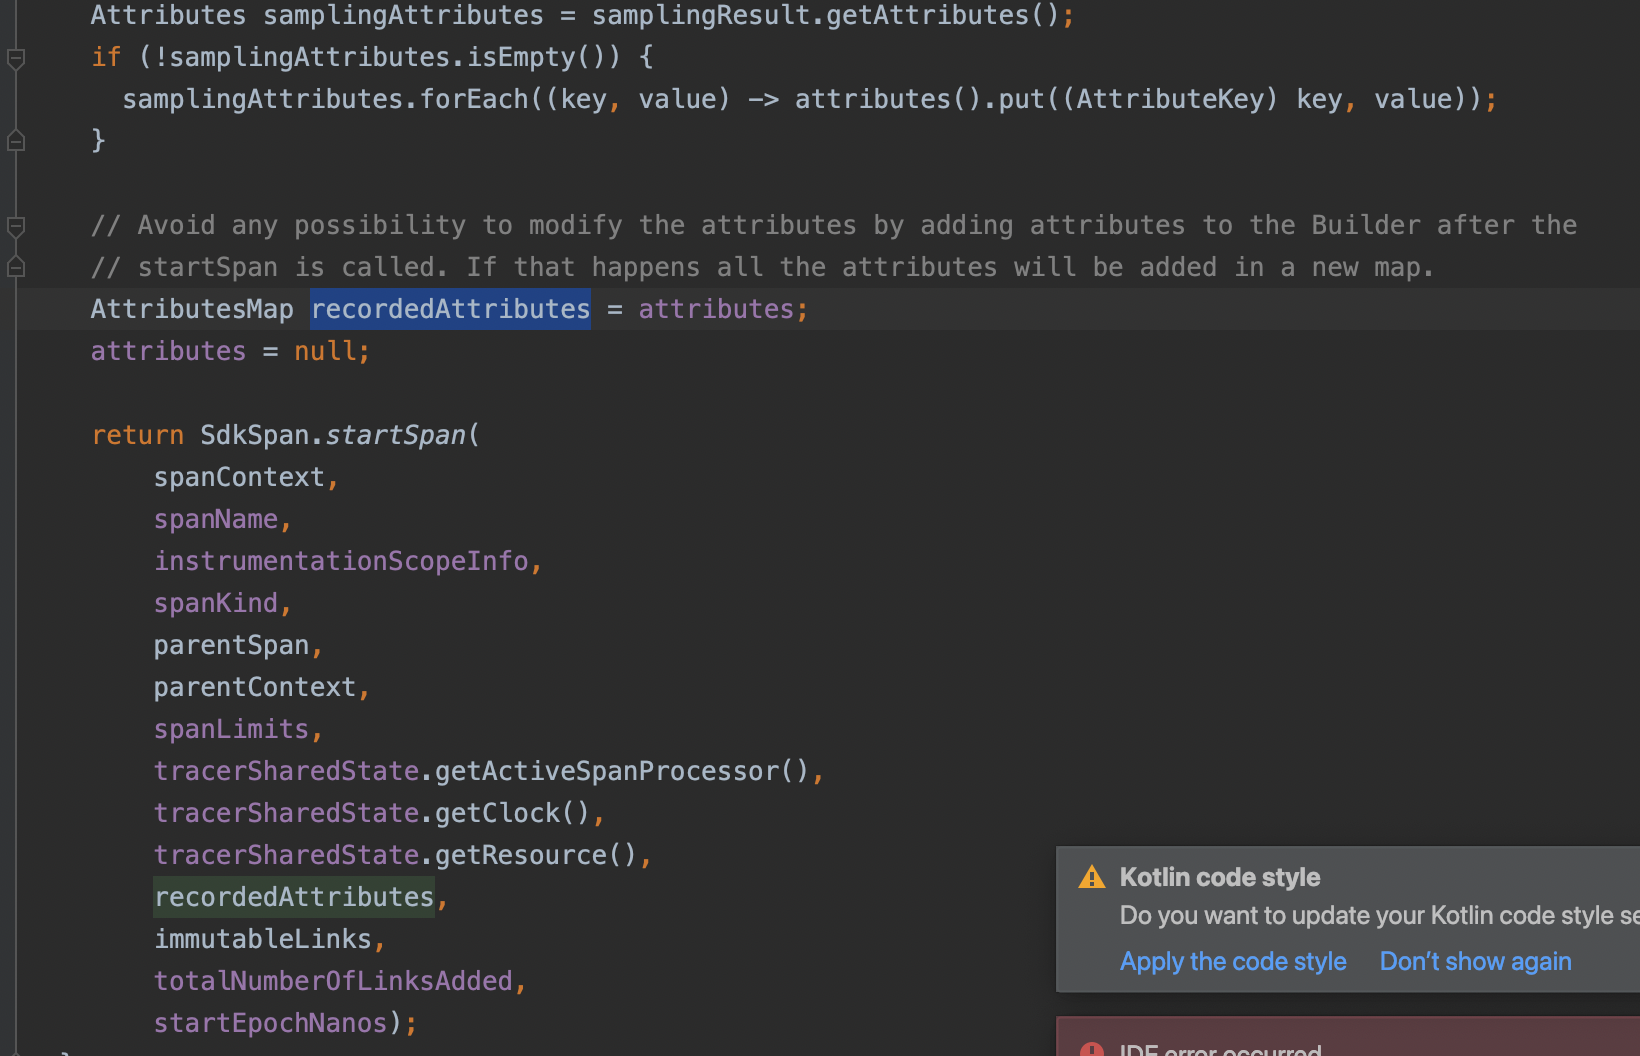Click the 'Kotlin code style' notification title
Screen dimensions: 1640x1056
pos(1220,877)
